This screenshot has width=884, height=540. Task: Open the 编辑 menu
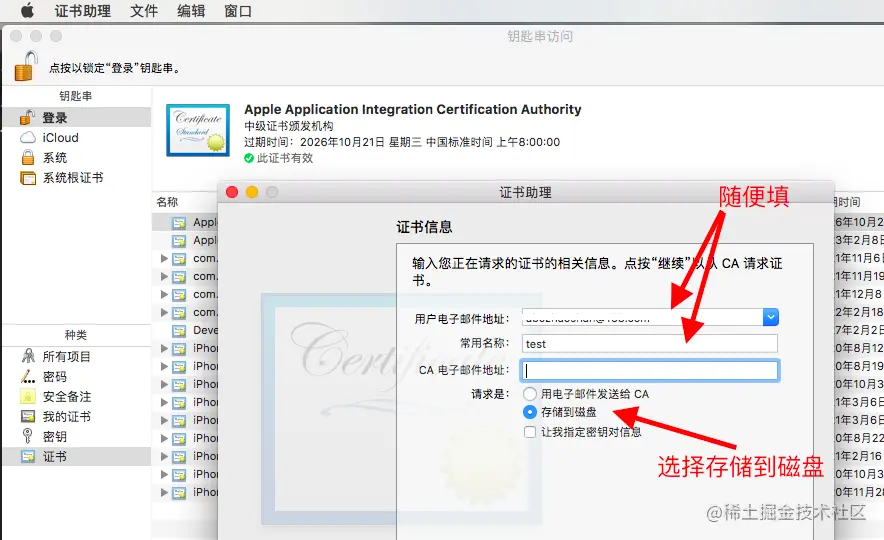point(191,11)
